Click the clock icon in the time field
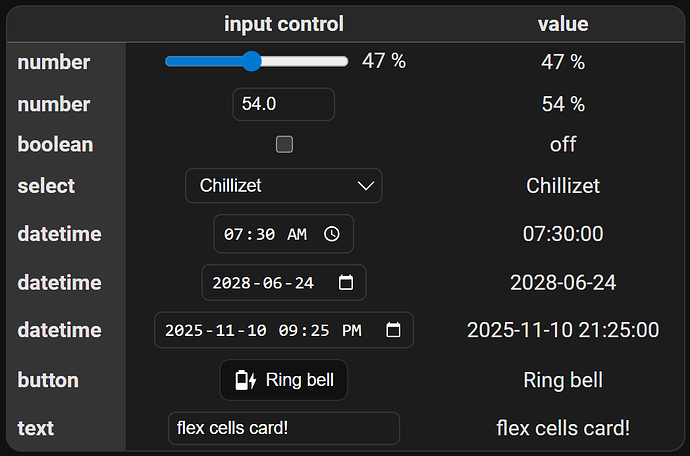The image size is (690, 456). click(332, 234)
